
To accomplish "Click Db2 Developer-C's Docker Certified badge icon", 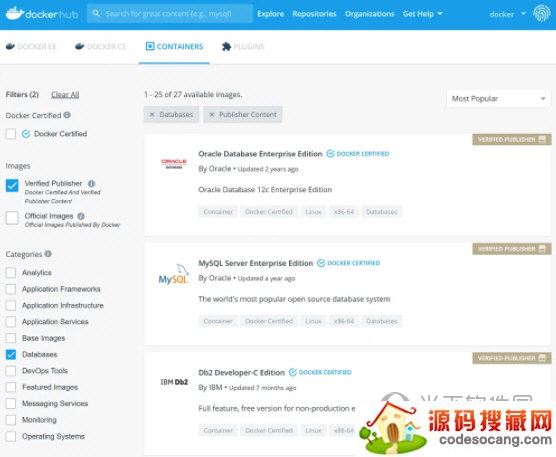I will pos(293,372).
